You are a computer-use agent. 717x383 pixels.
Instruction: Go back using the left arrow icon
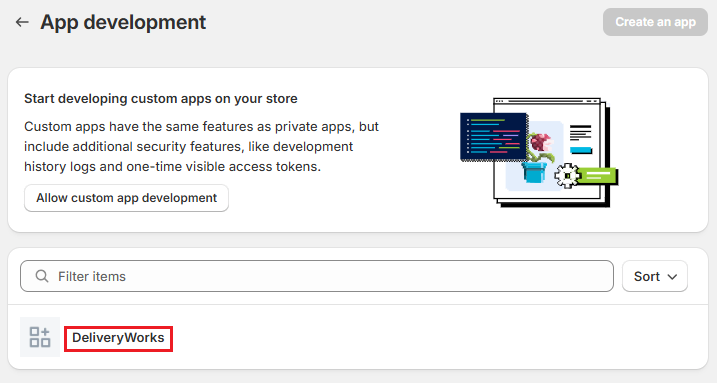(22, 22)
